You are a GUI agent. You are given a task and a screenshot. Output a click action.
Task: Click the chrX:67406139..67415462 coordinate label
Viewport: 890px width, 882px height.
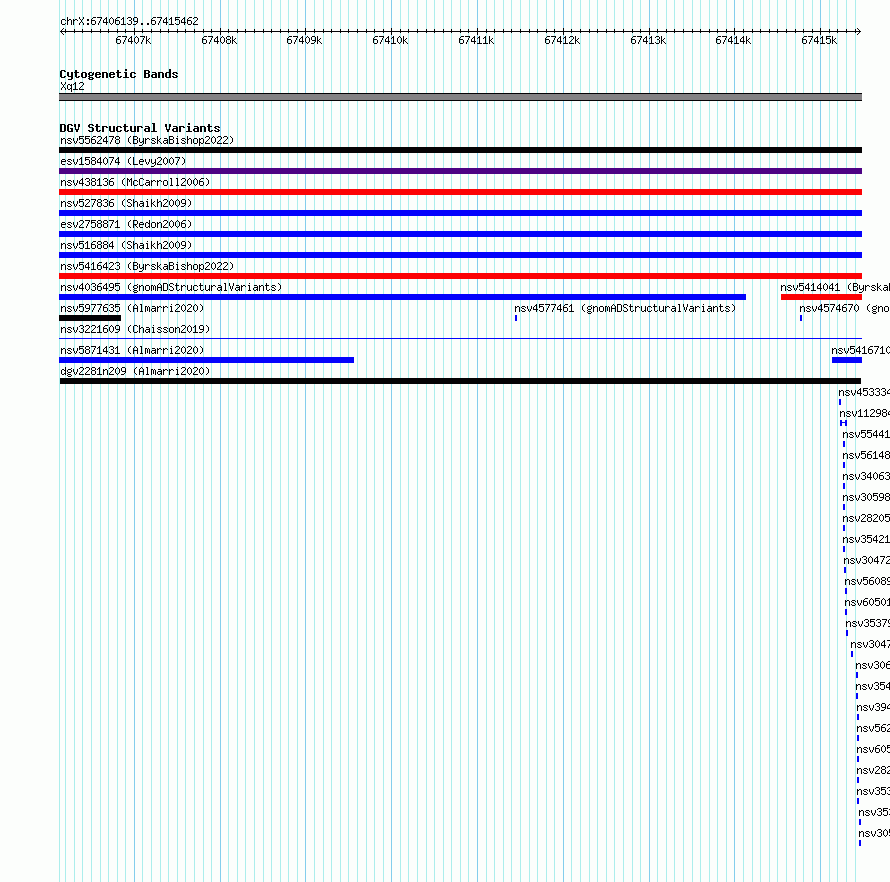click(x=129, y=21)
